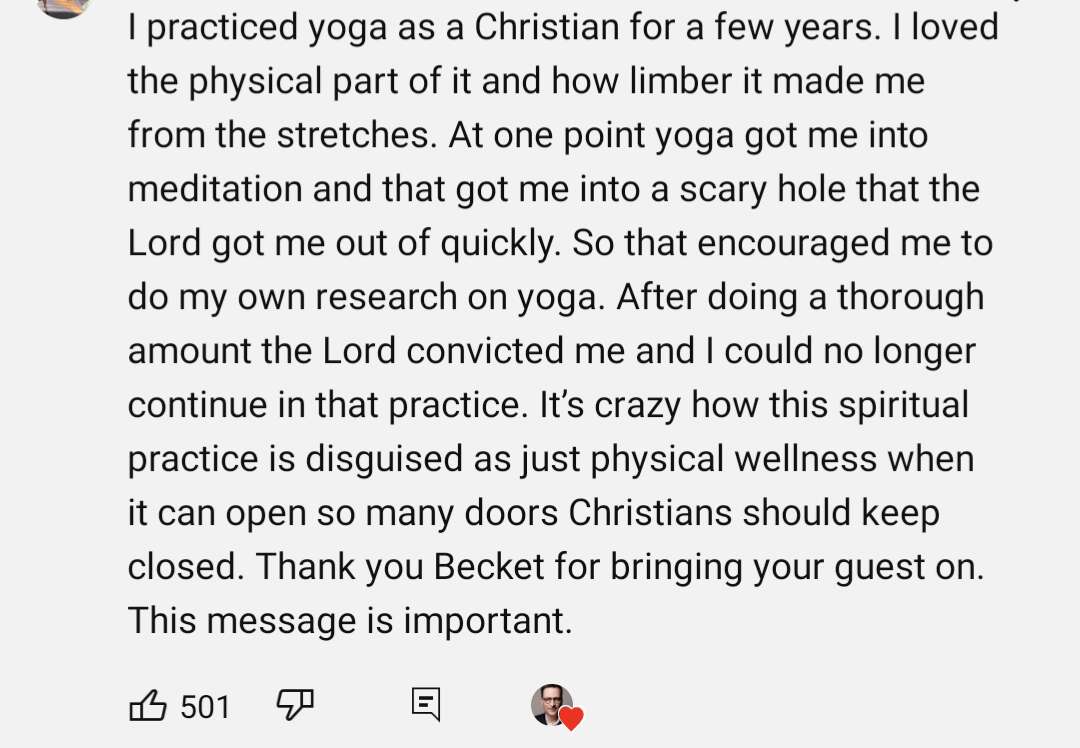Click the phrase "Lord convicted me"
The height and width of the screenshot is (748, 1080).
475,351
